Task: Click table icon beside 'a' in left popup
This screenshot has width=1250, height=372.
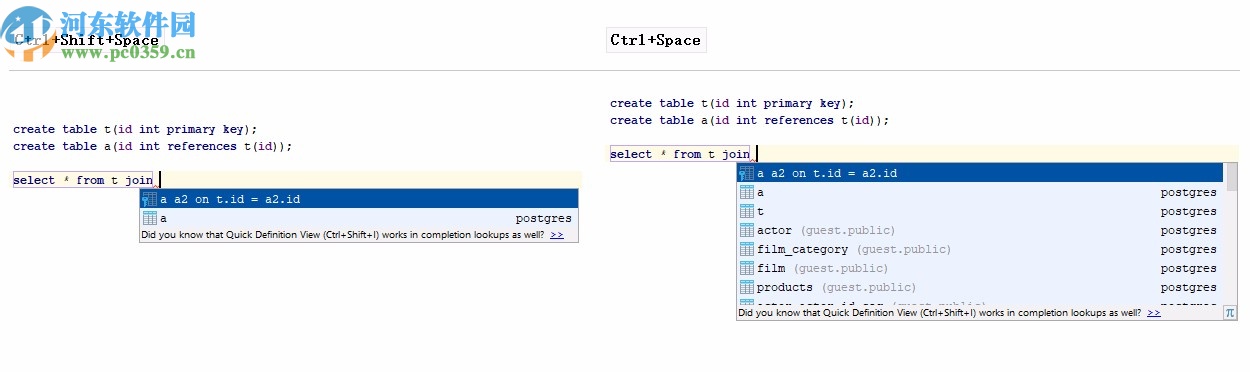Action: pyautogui.click(x=149, y=218)
